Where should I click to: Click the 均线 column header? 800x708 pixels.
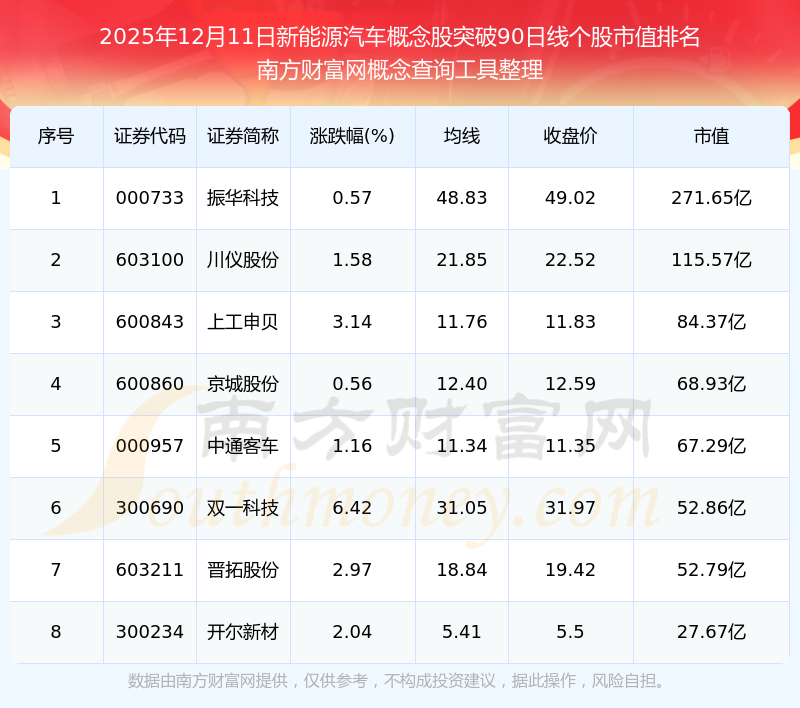point(462,136)
